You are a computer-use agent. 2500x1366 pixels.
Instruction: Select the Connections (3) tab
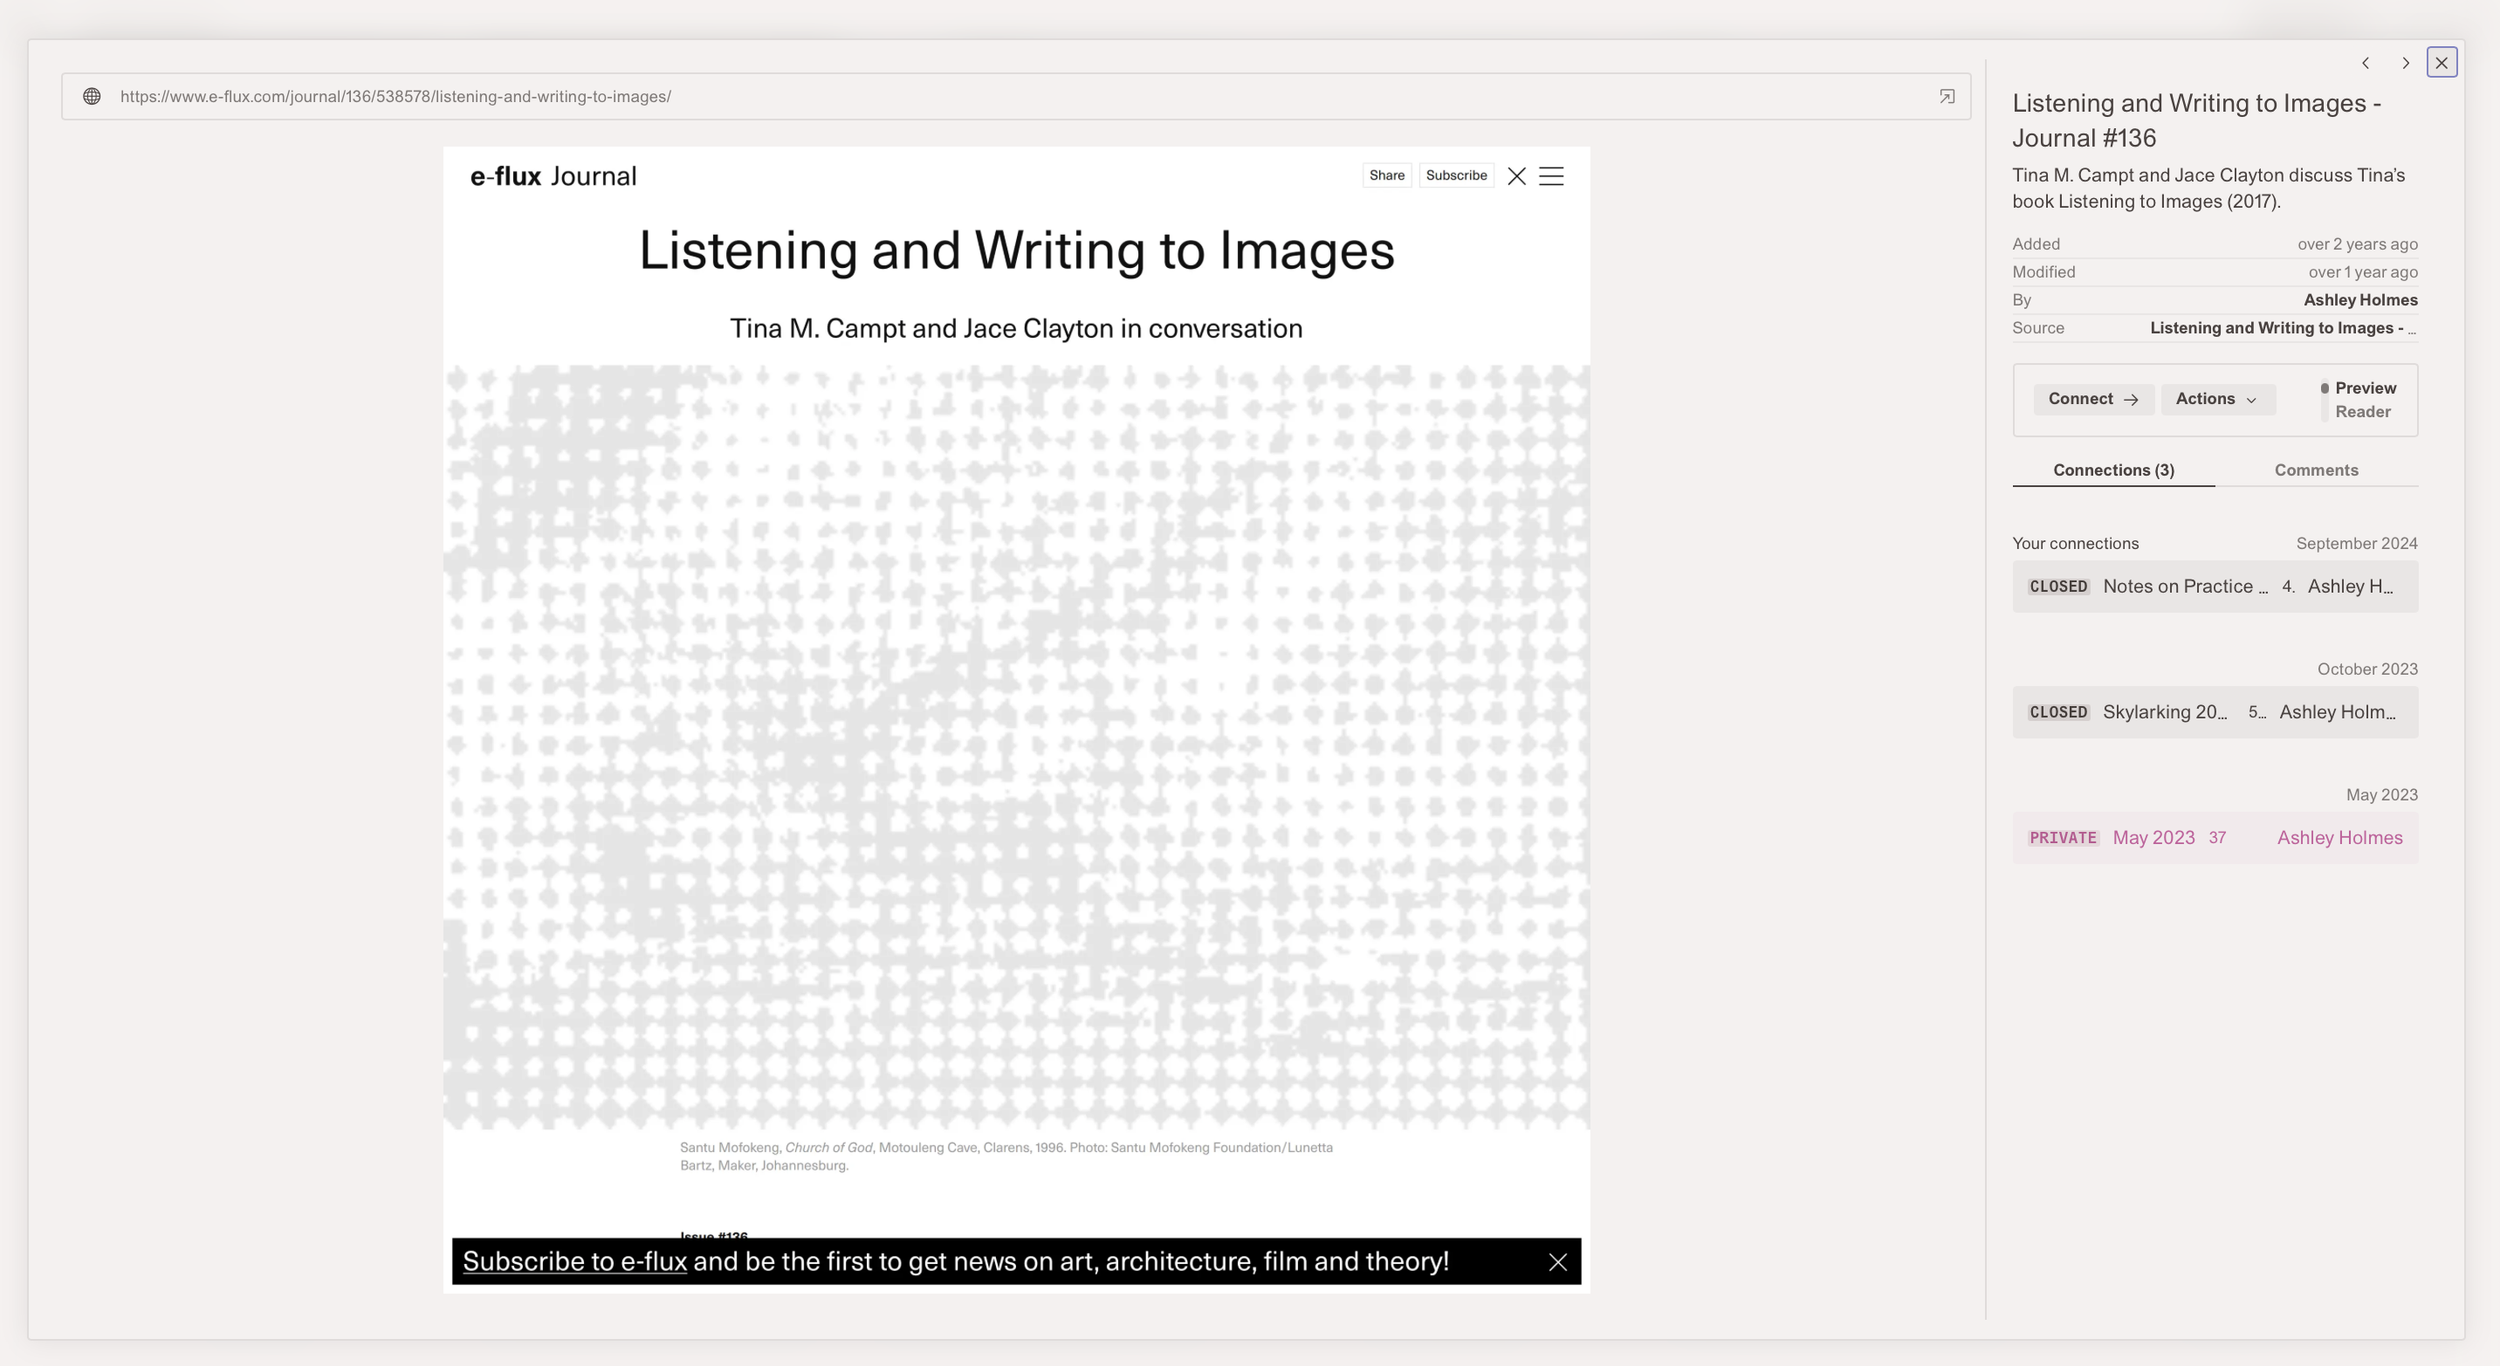(2112, 469)
